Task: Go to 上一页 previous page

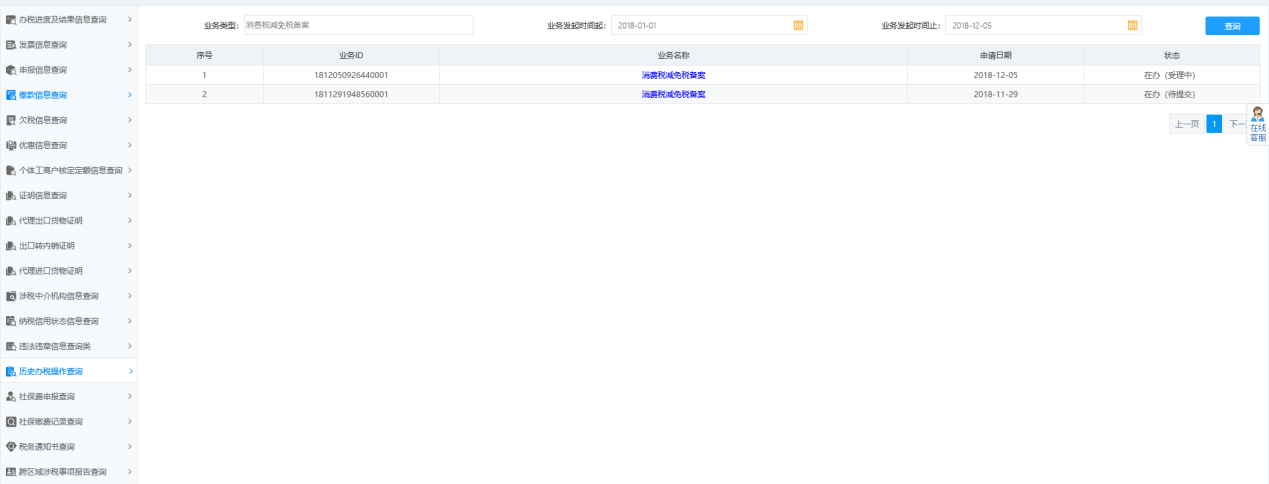Action: 1186,124
